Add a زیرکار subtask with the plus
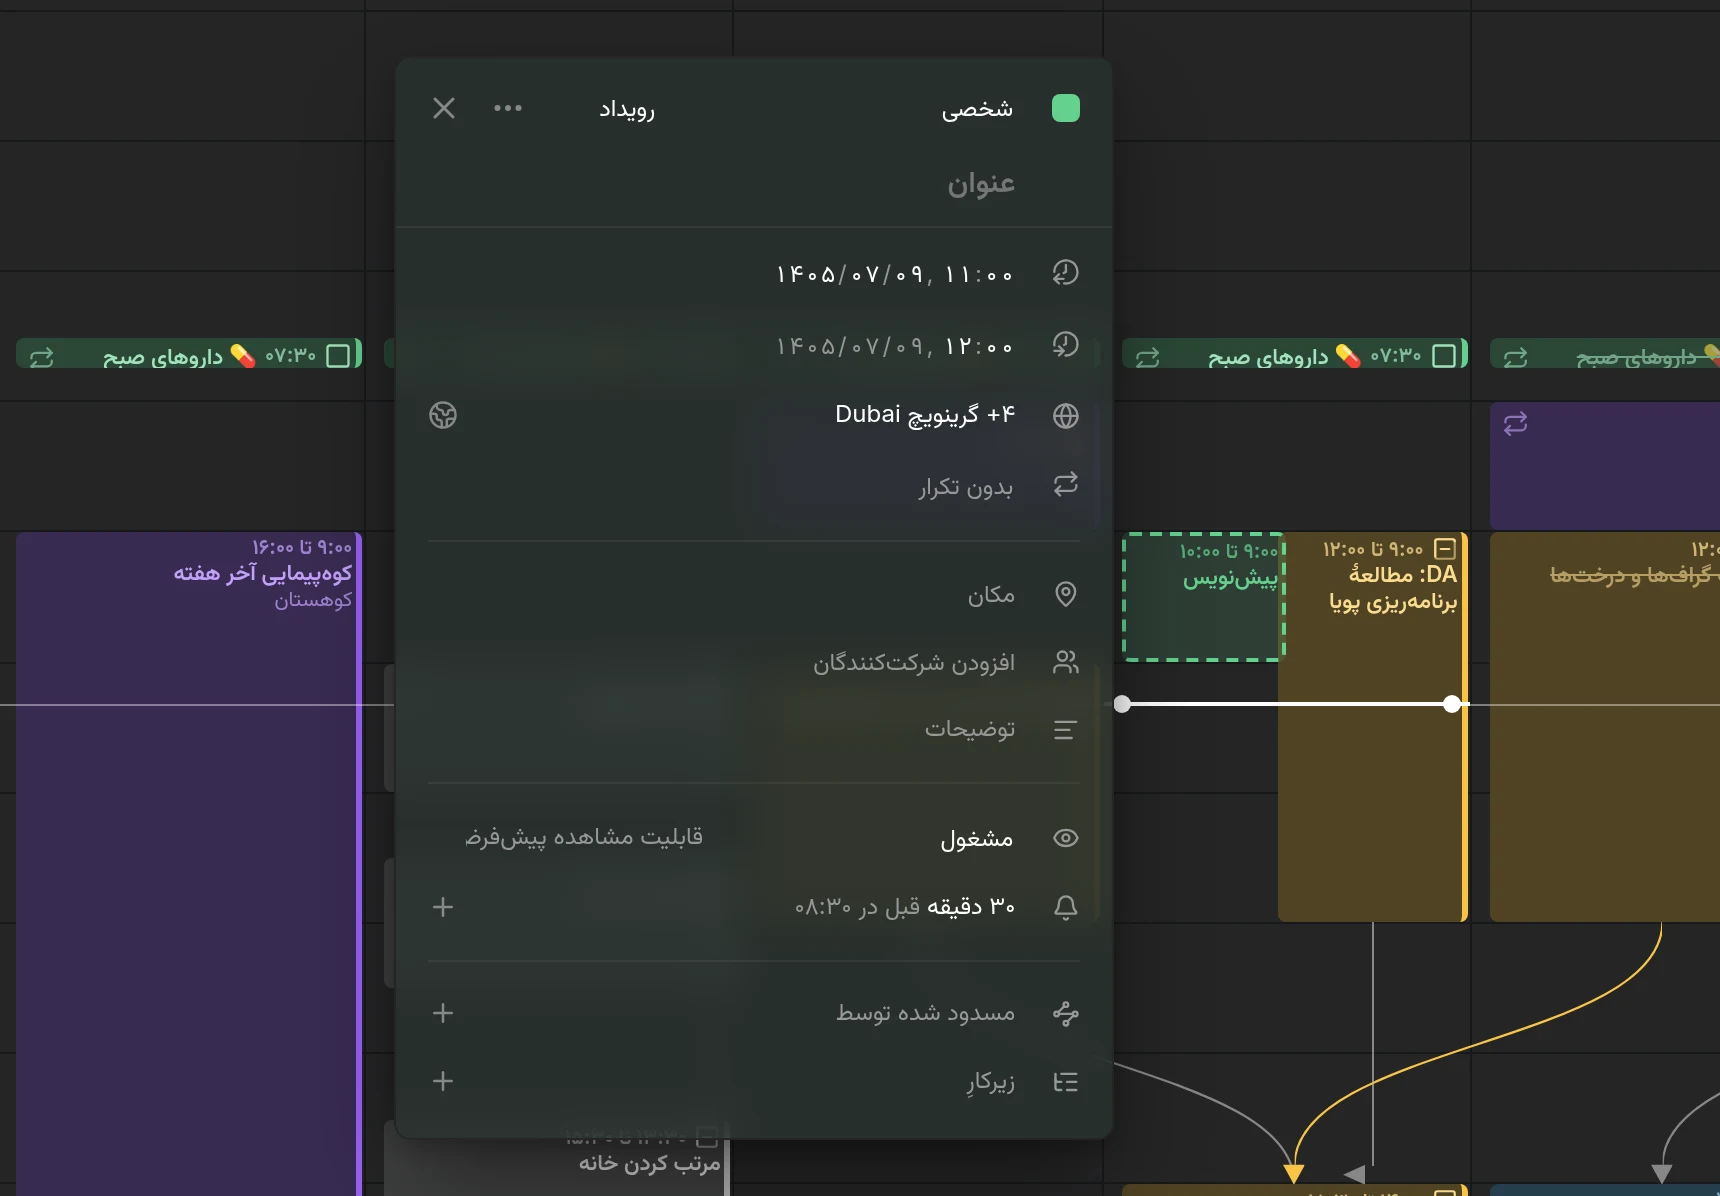1720x1196 pixels. (443, 1081)
